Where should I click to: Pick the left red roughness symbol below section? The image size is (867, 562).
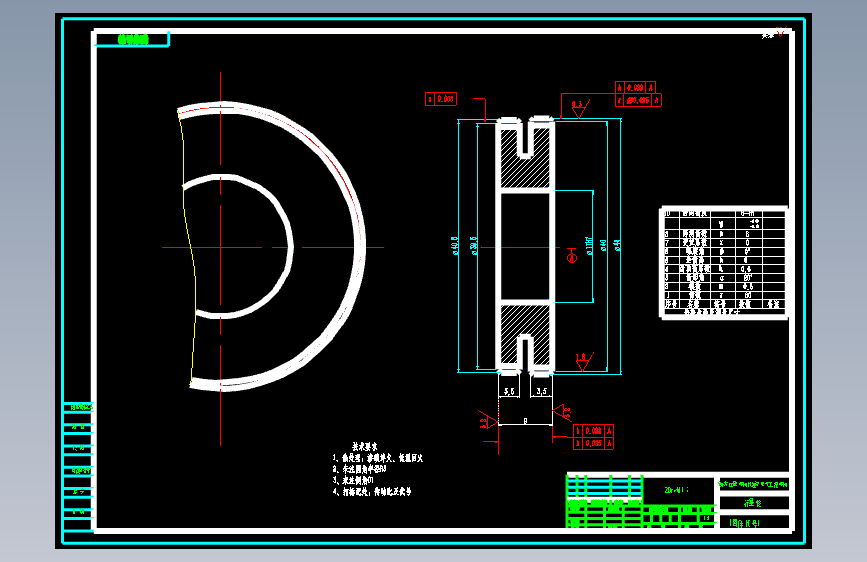click(x=488, y=420)
